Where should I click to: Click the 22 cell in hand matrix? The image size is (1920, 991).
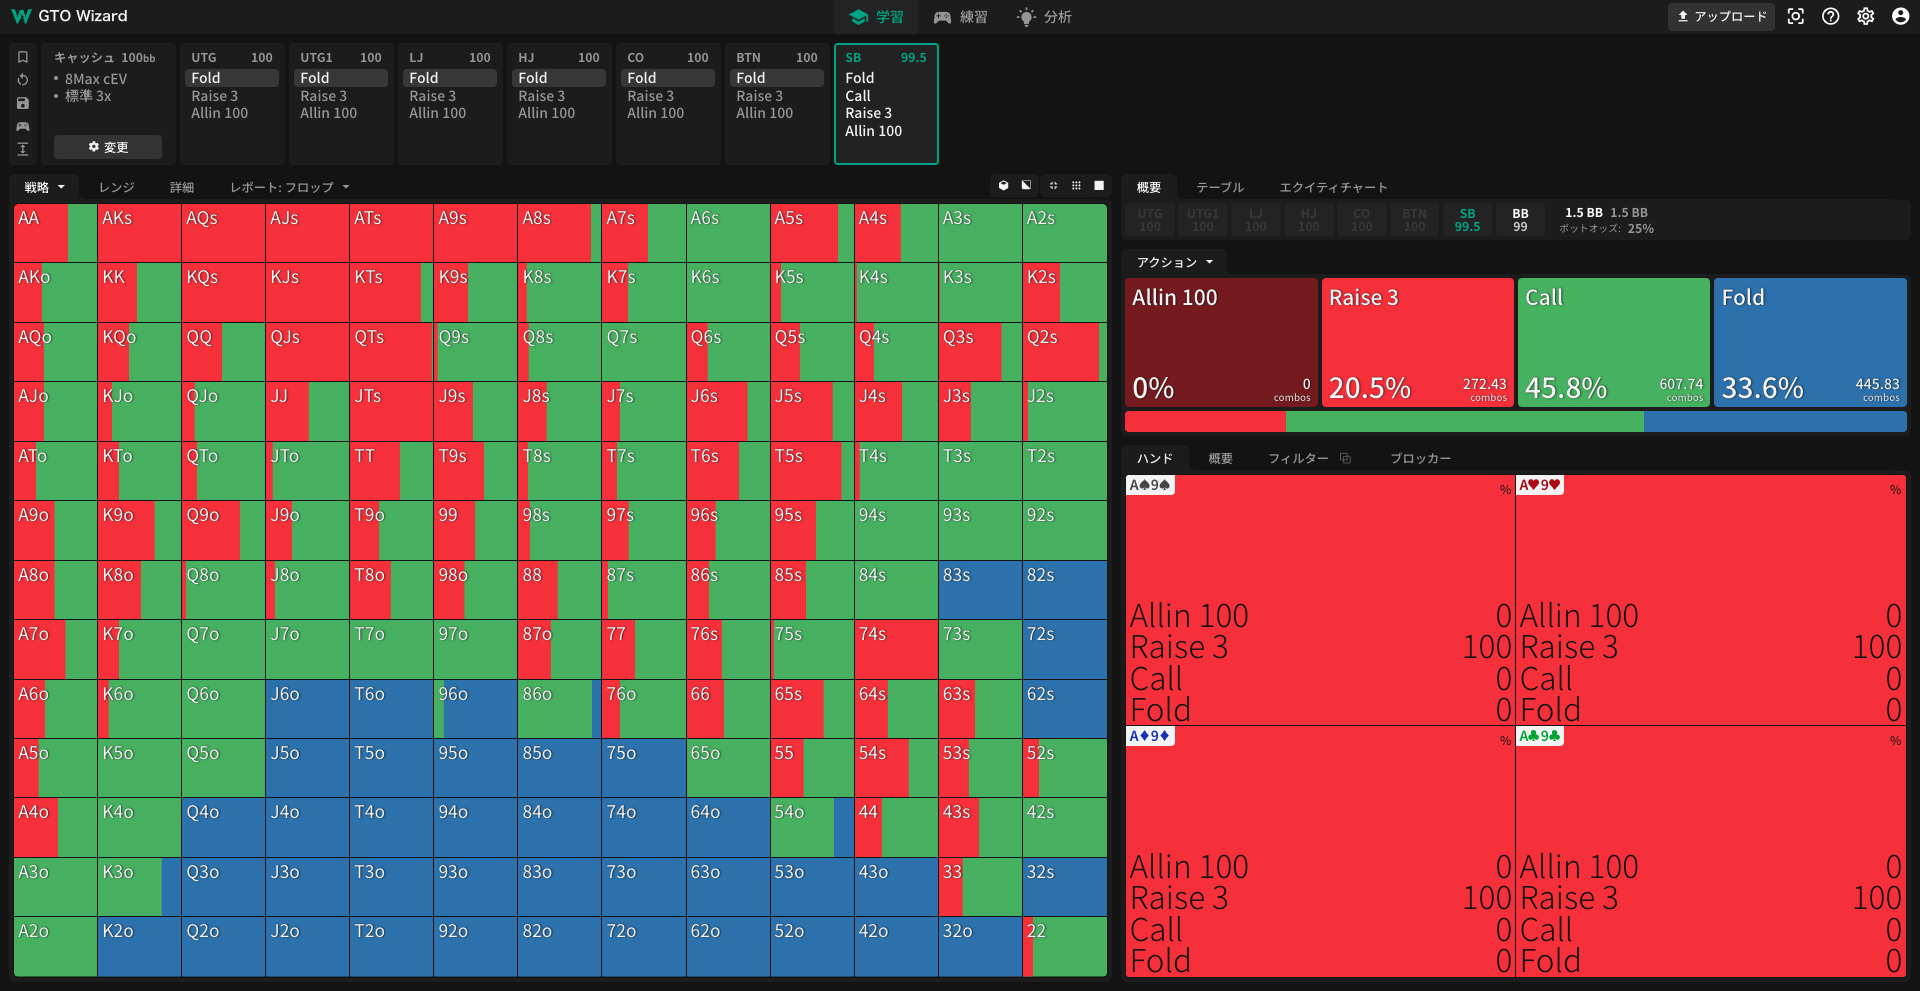[x=1064, y=946]
